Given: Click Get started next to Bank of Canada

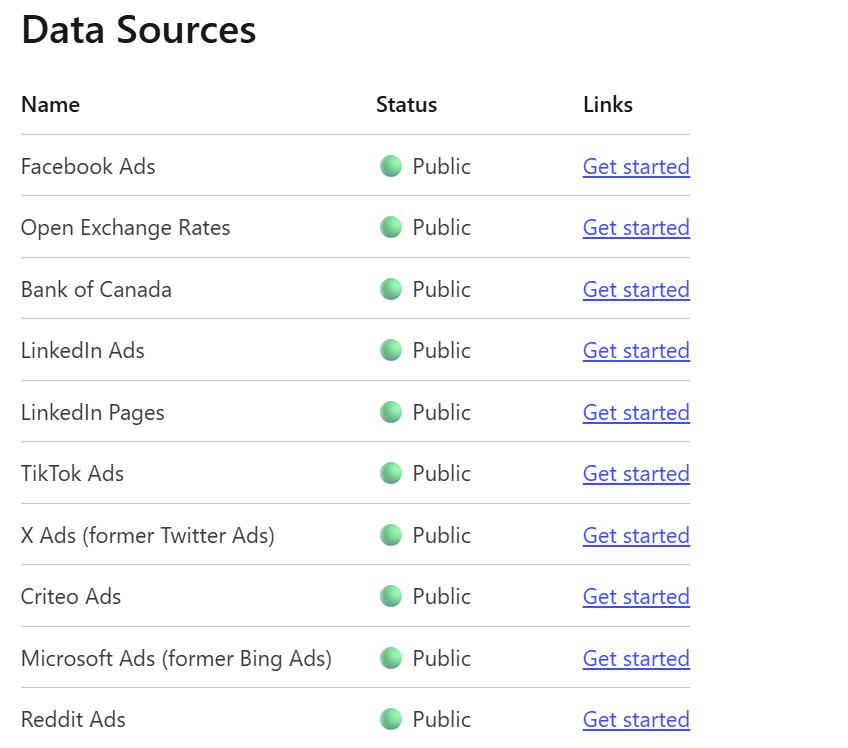Looking at the screenshot, I should 636,289.
